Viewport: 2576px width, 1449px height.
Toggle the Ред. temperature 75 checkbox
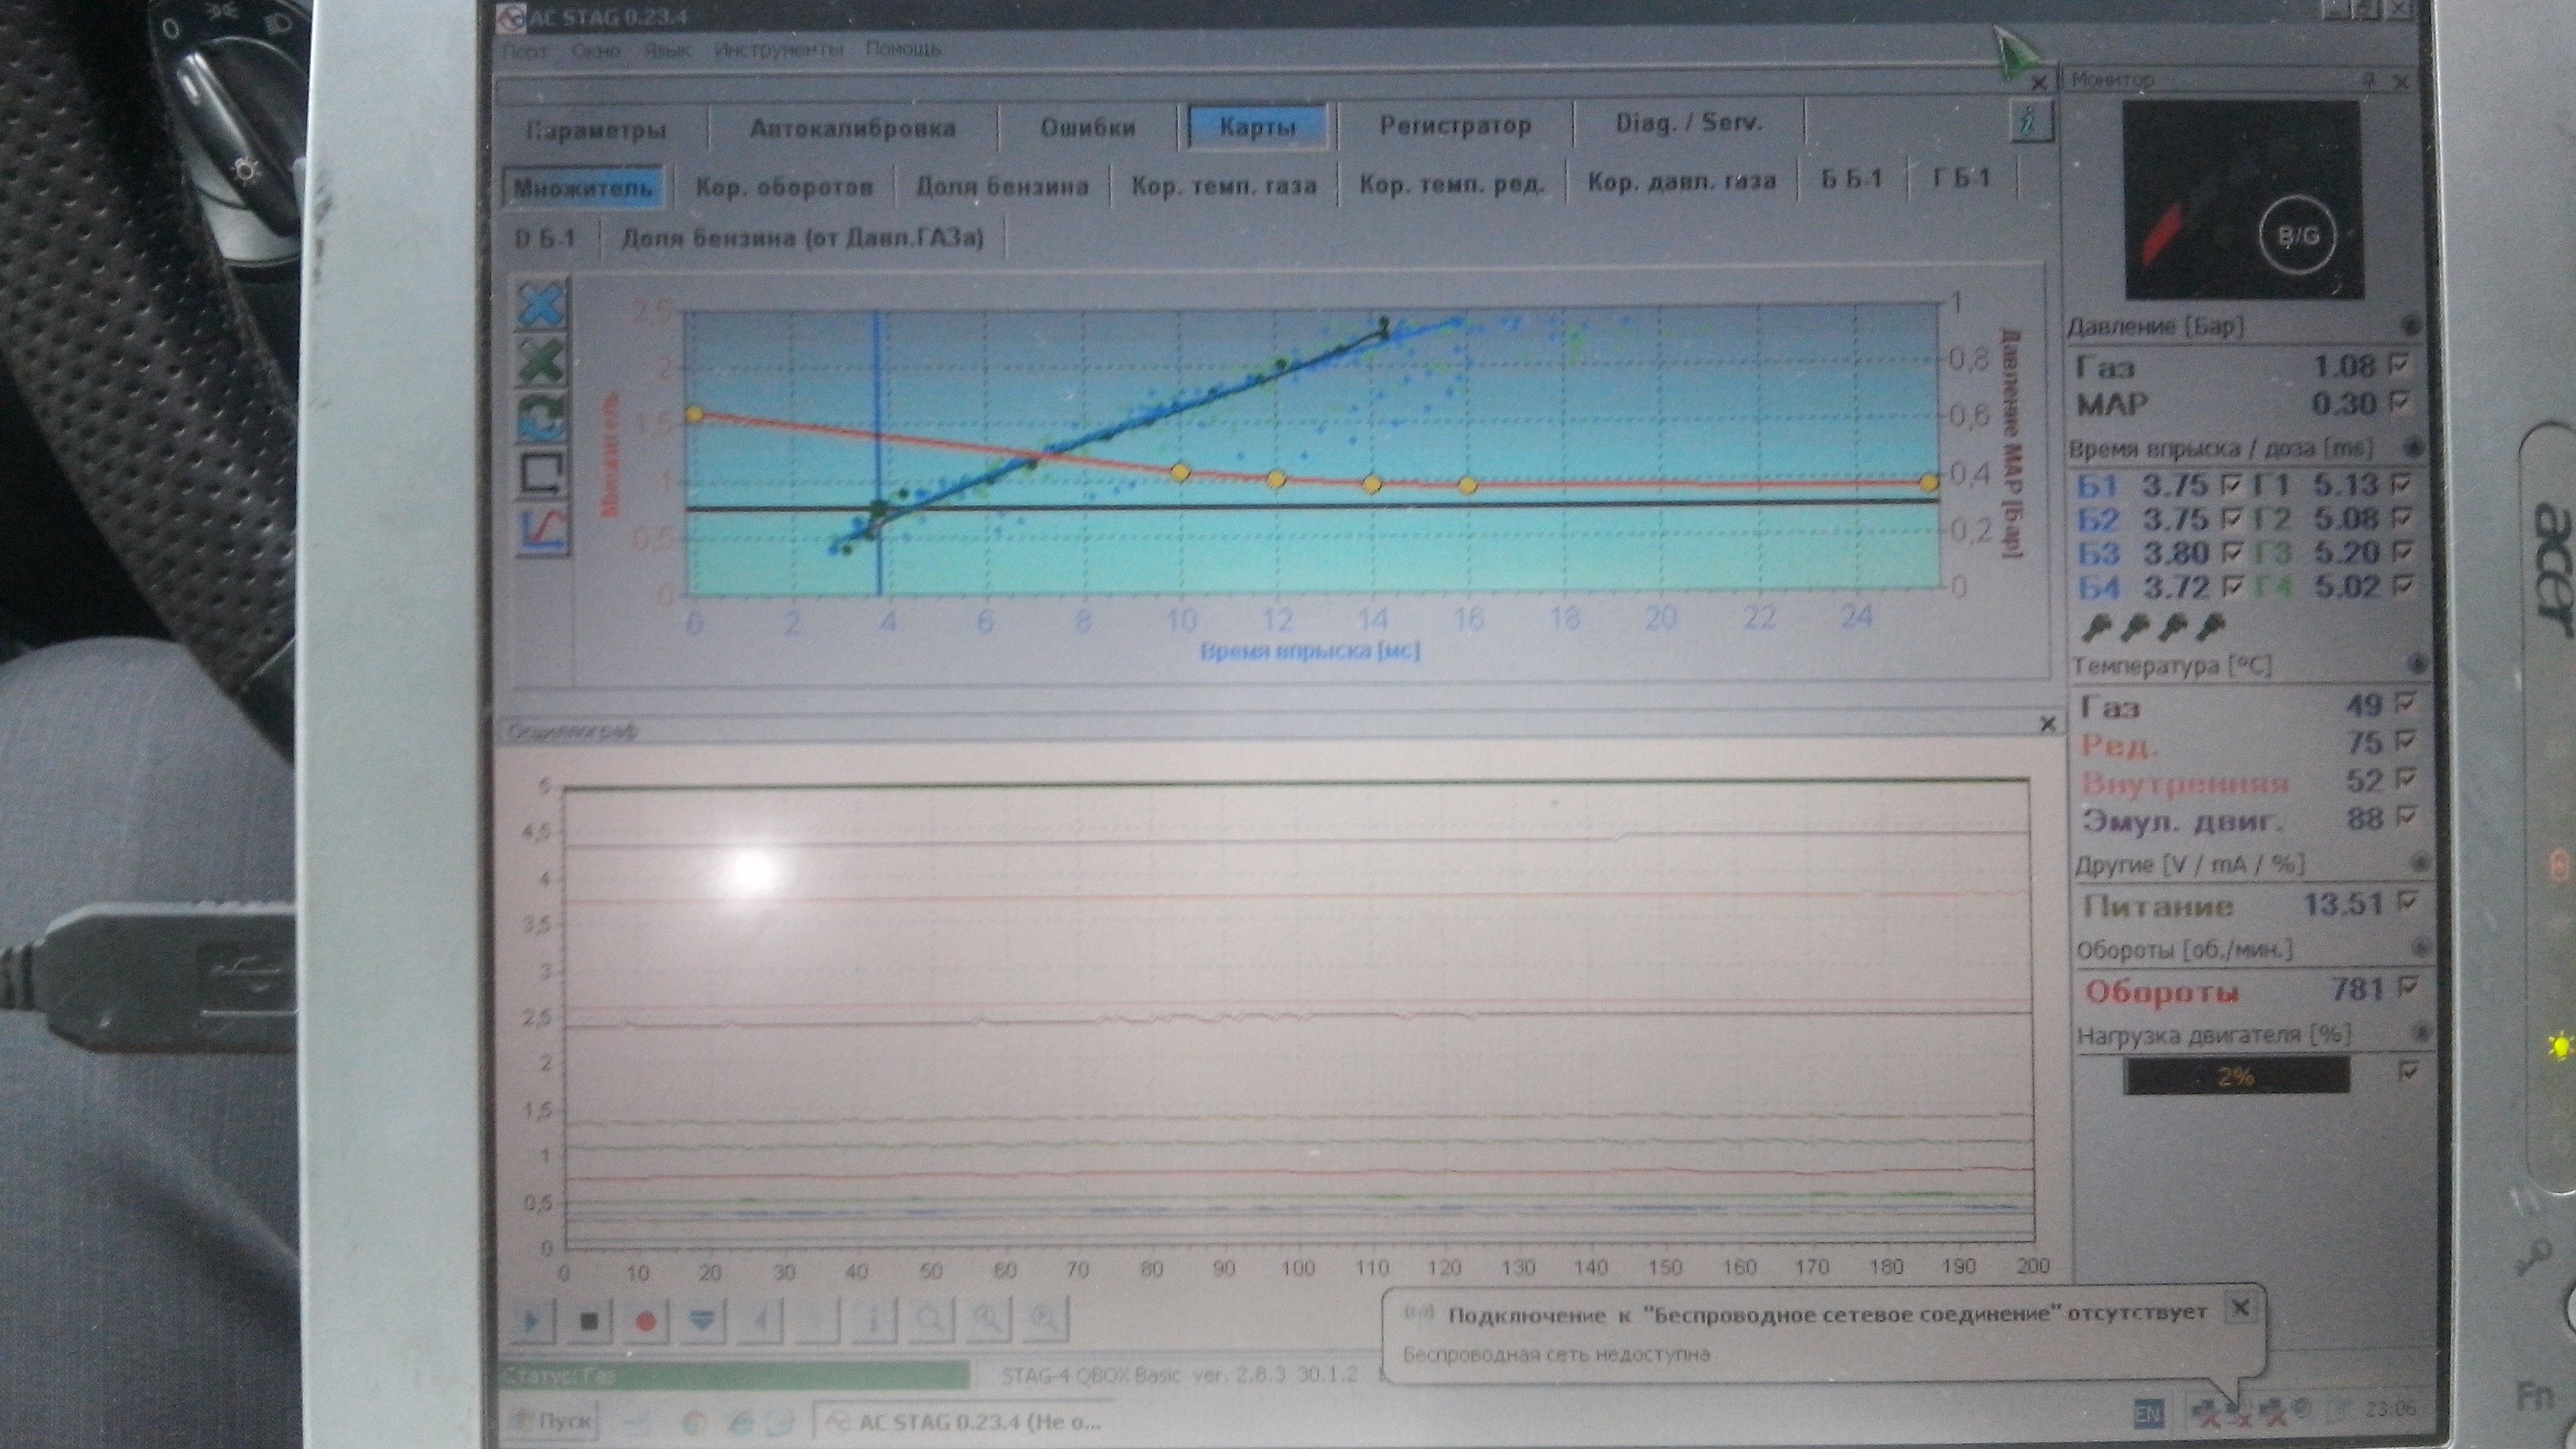pos(2405,742)
